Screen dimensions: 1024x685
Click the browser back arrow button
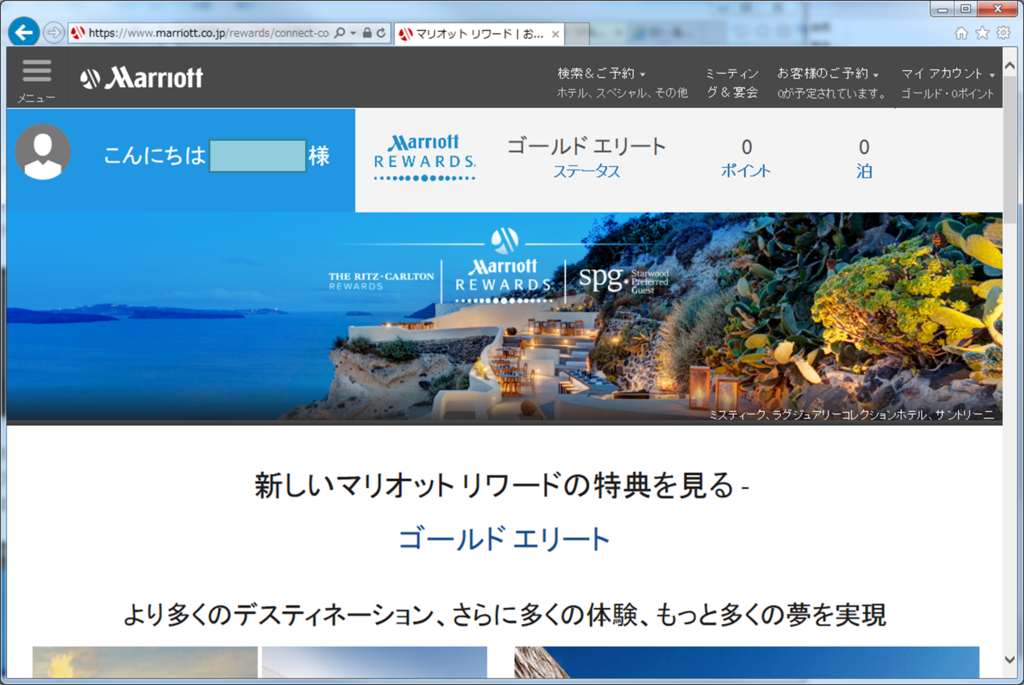(24, 32)
